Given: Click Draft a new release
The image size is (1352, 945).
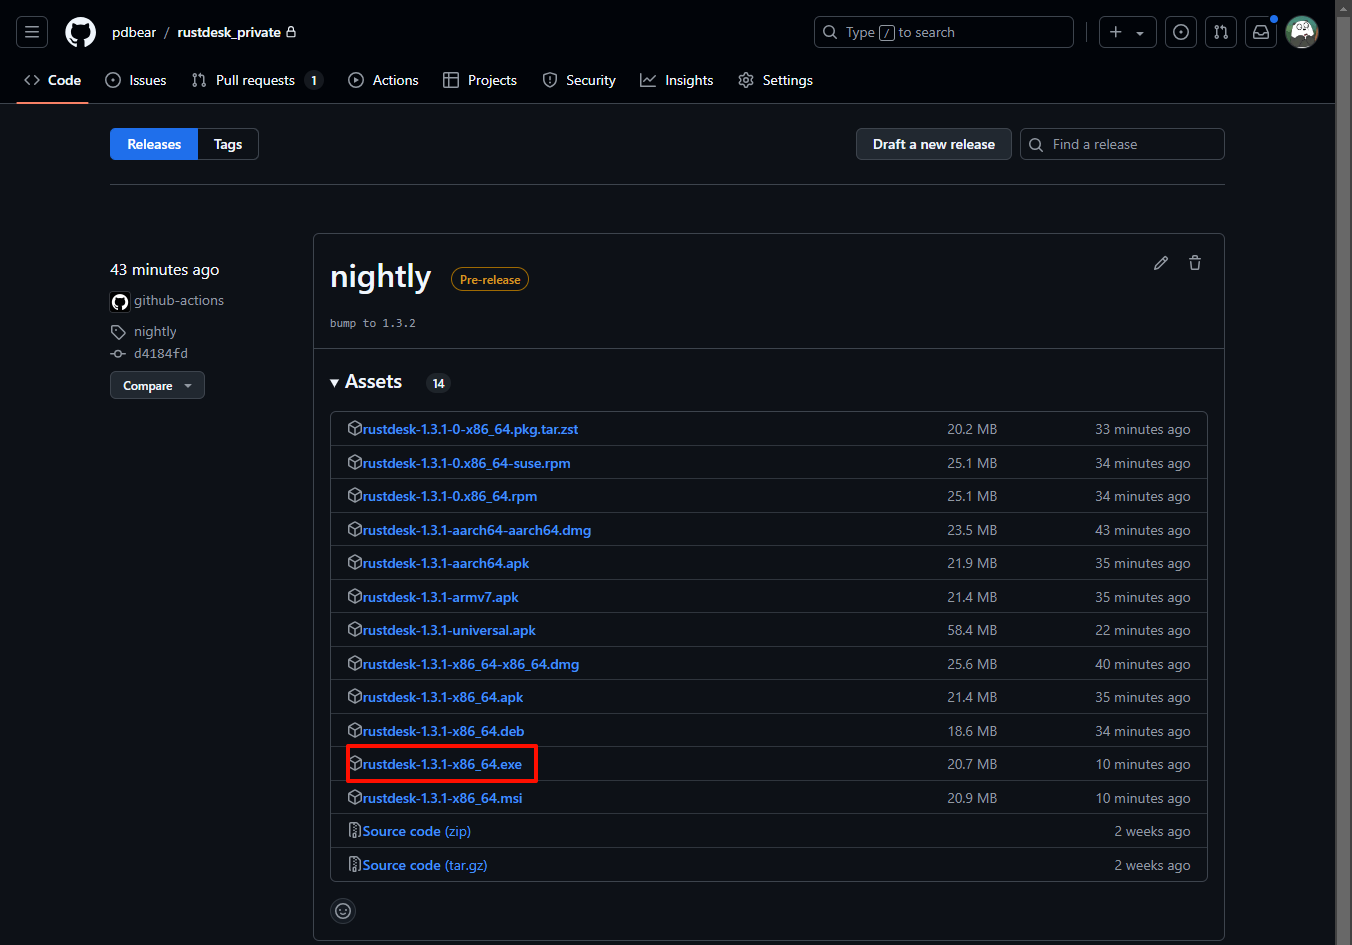Looking at the screenshot, I should pos(934,144).
